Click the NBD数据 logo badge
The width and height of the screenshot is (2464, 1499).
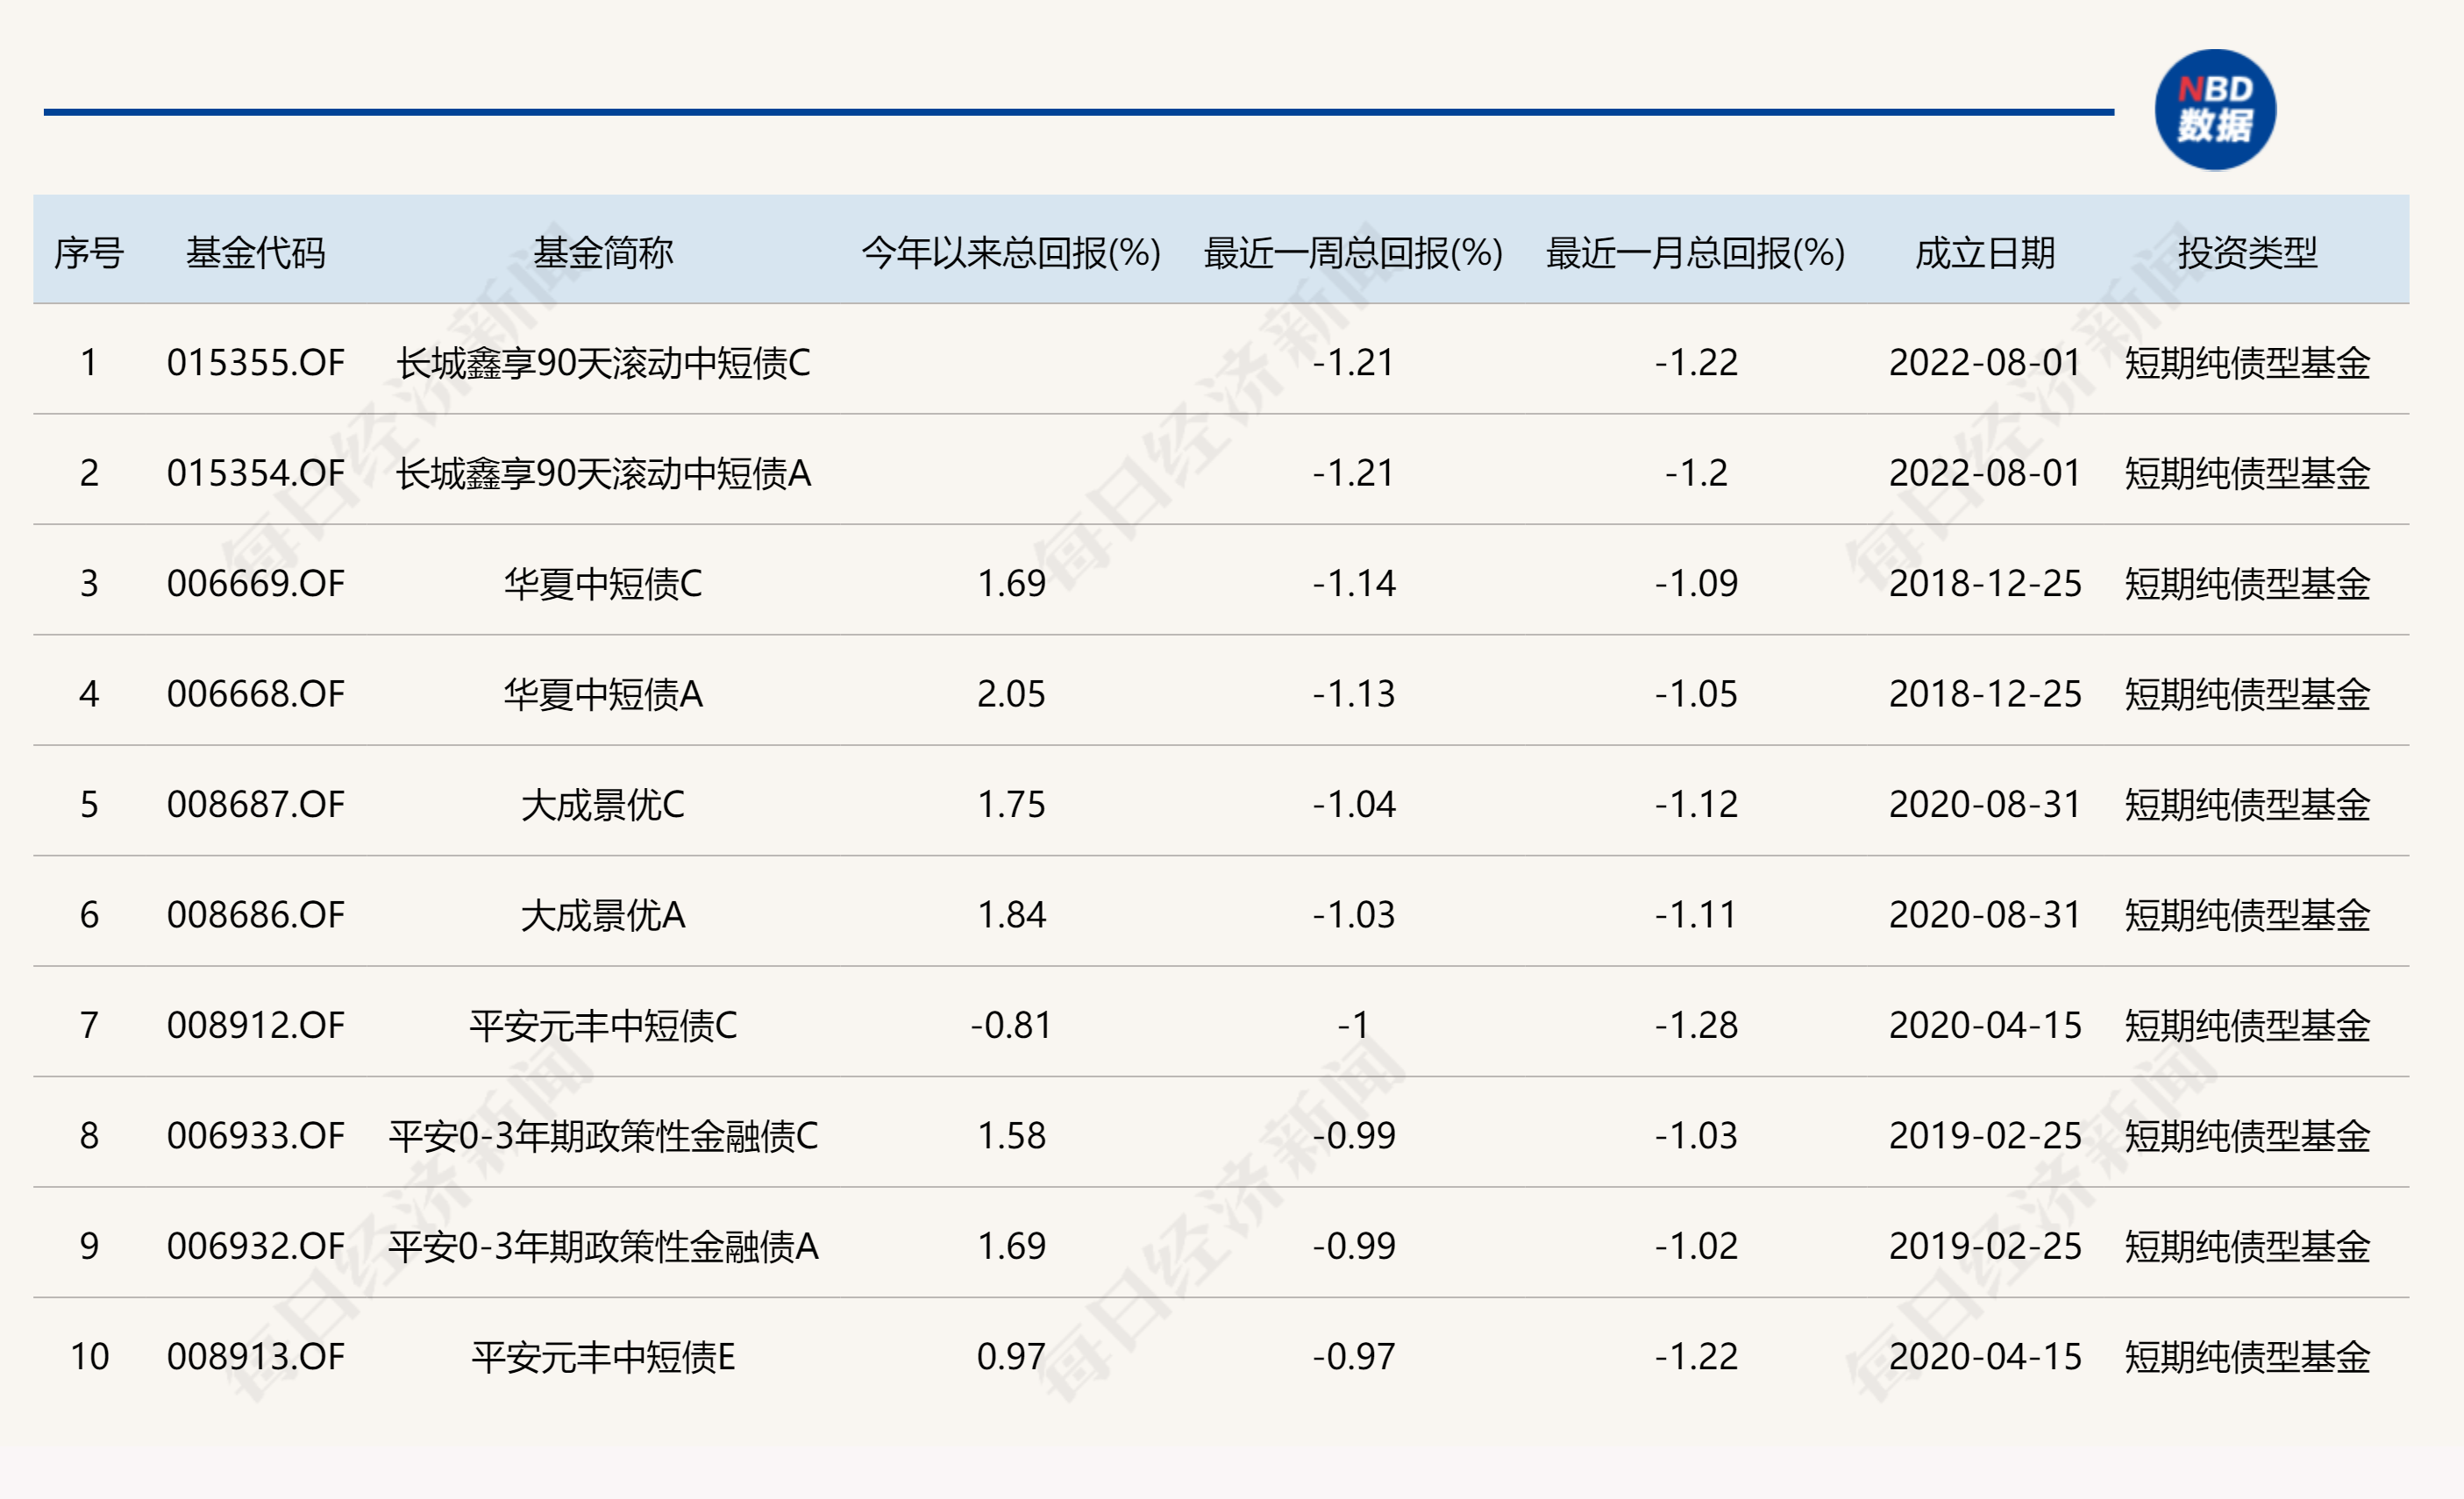(2215, 110)
